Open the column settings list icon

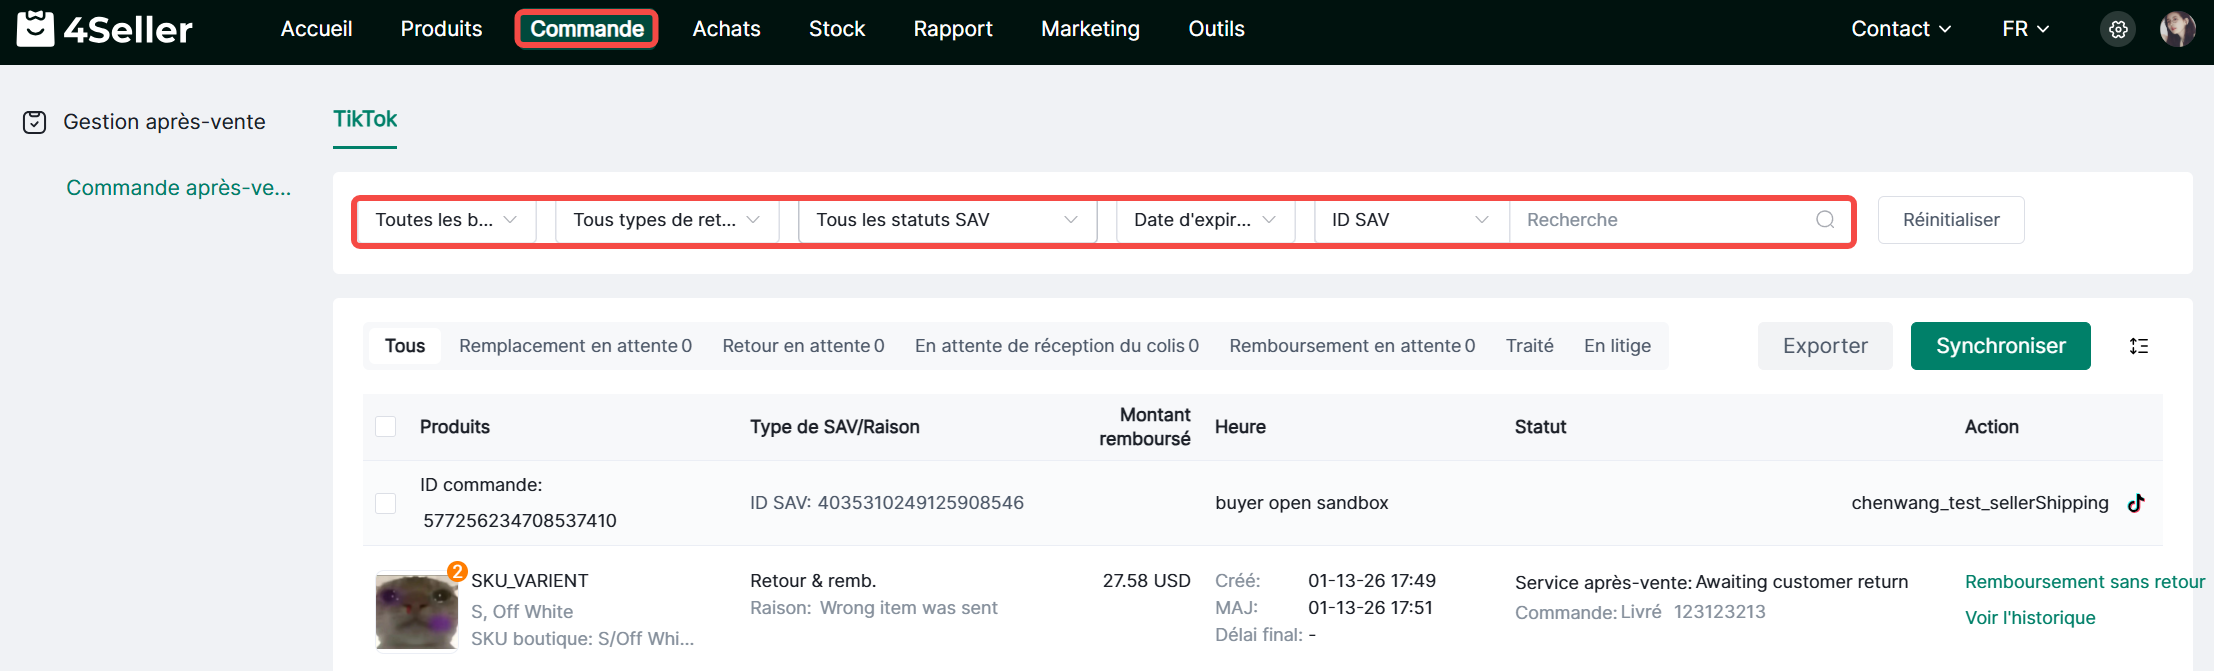[x=2138, y=346]
